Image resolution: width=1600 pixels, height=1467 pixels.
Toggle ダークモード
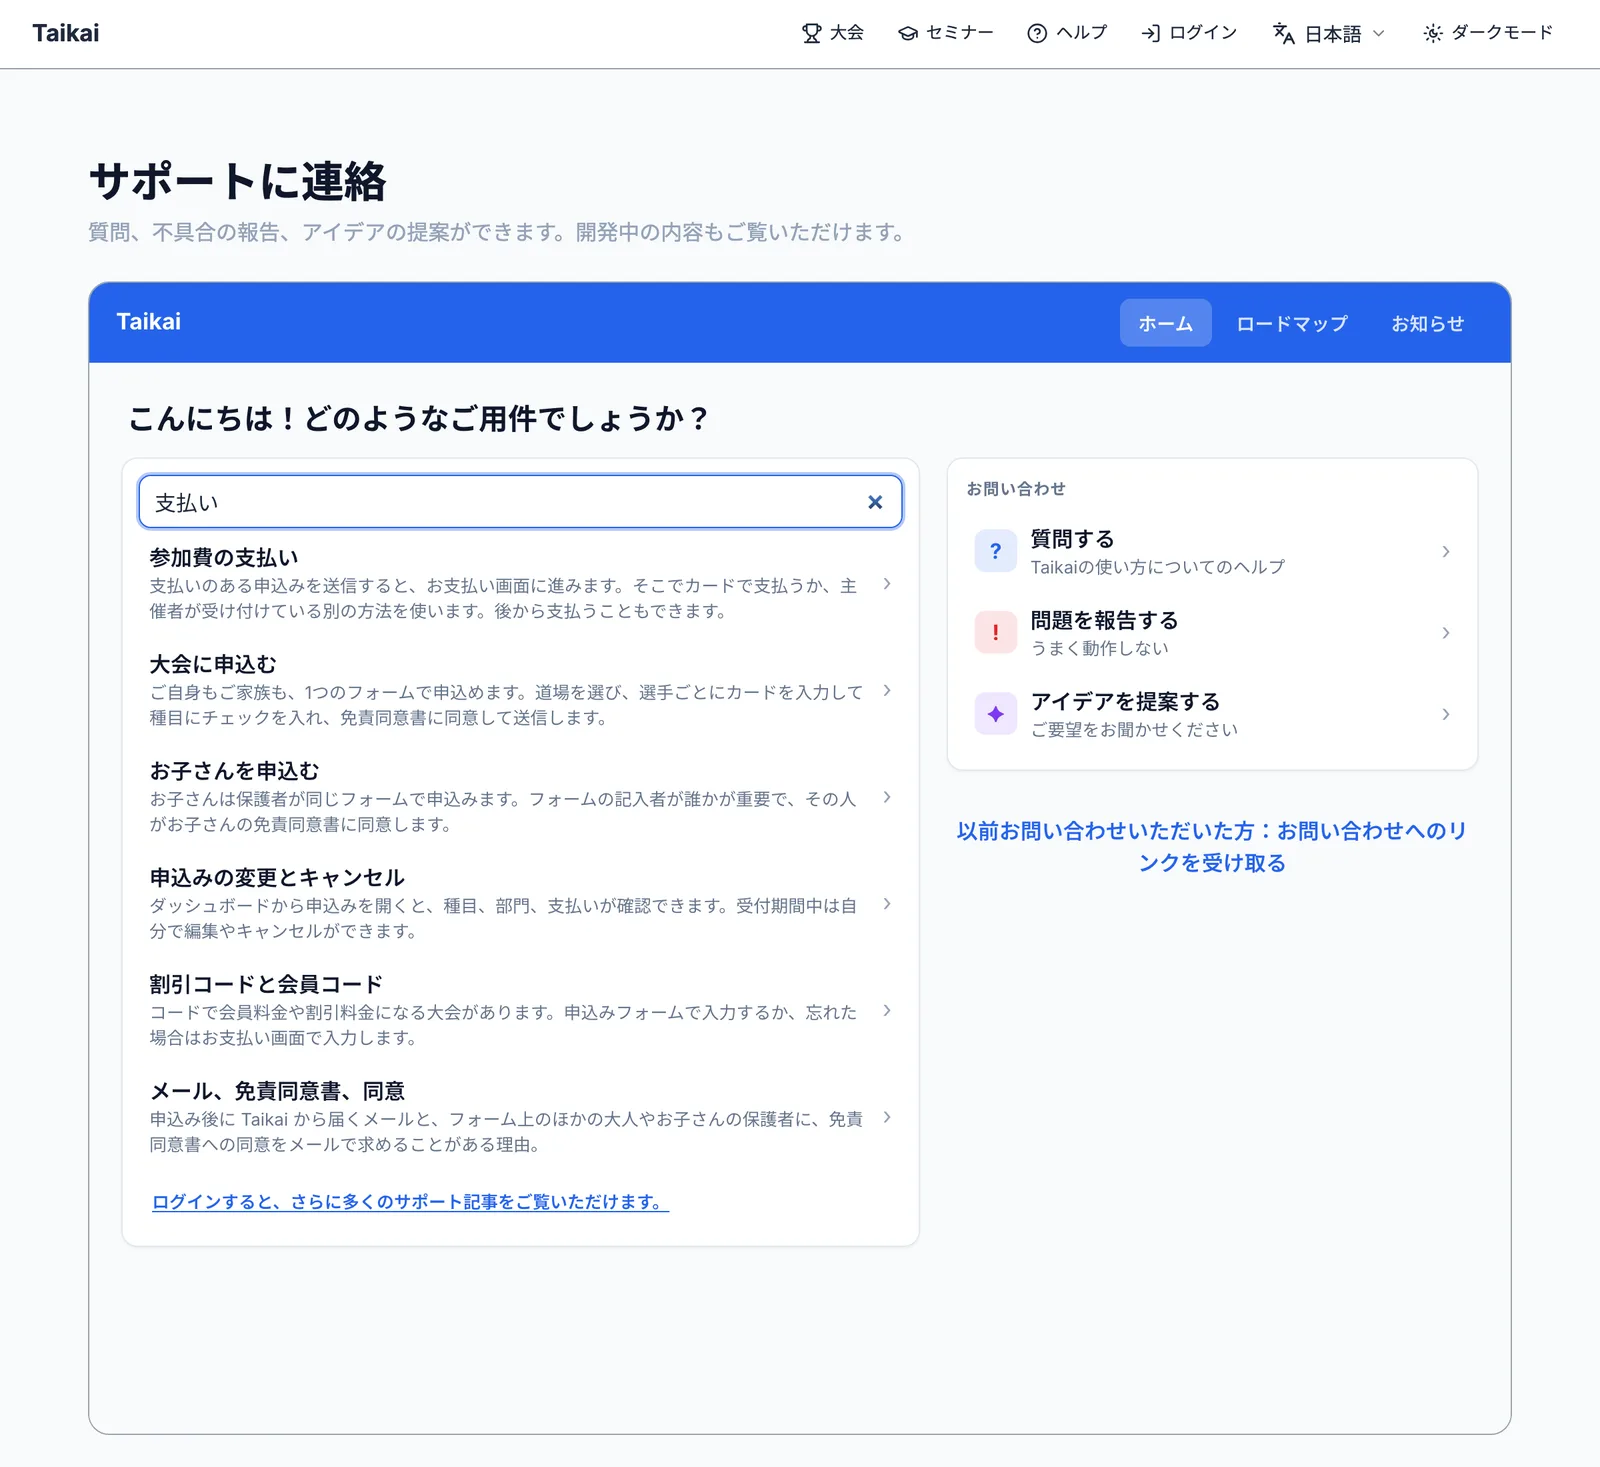pos(1488,33)
